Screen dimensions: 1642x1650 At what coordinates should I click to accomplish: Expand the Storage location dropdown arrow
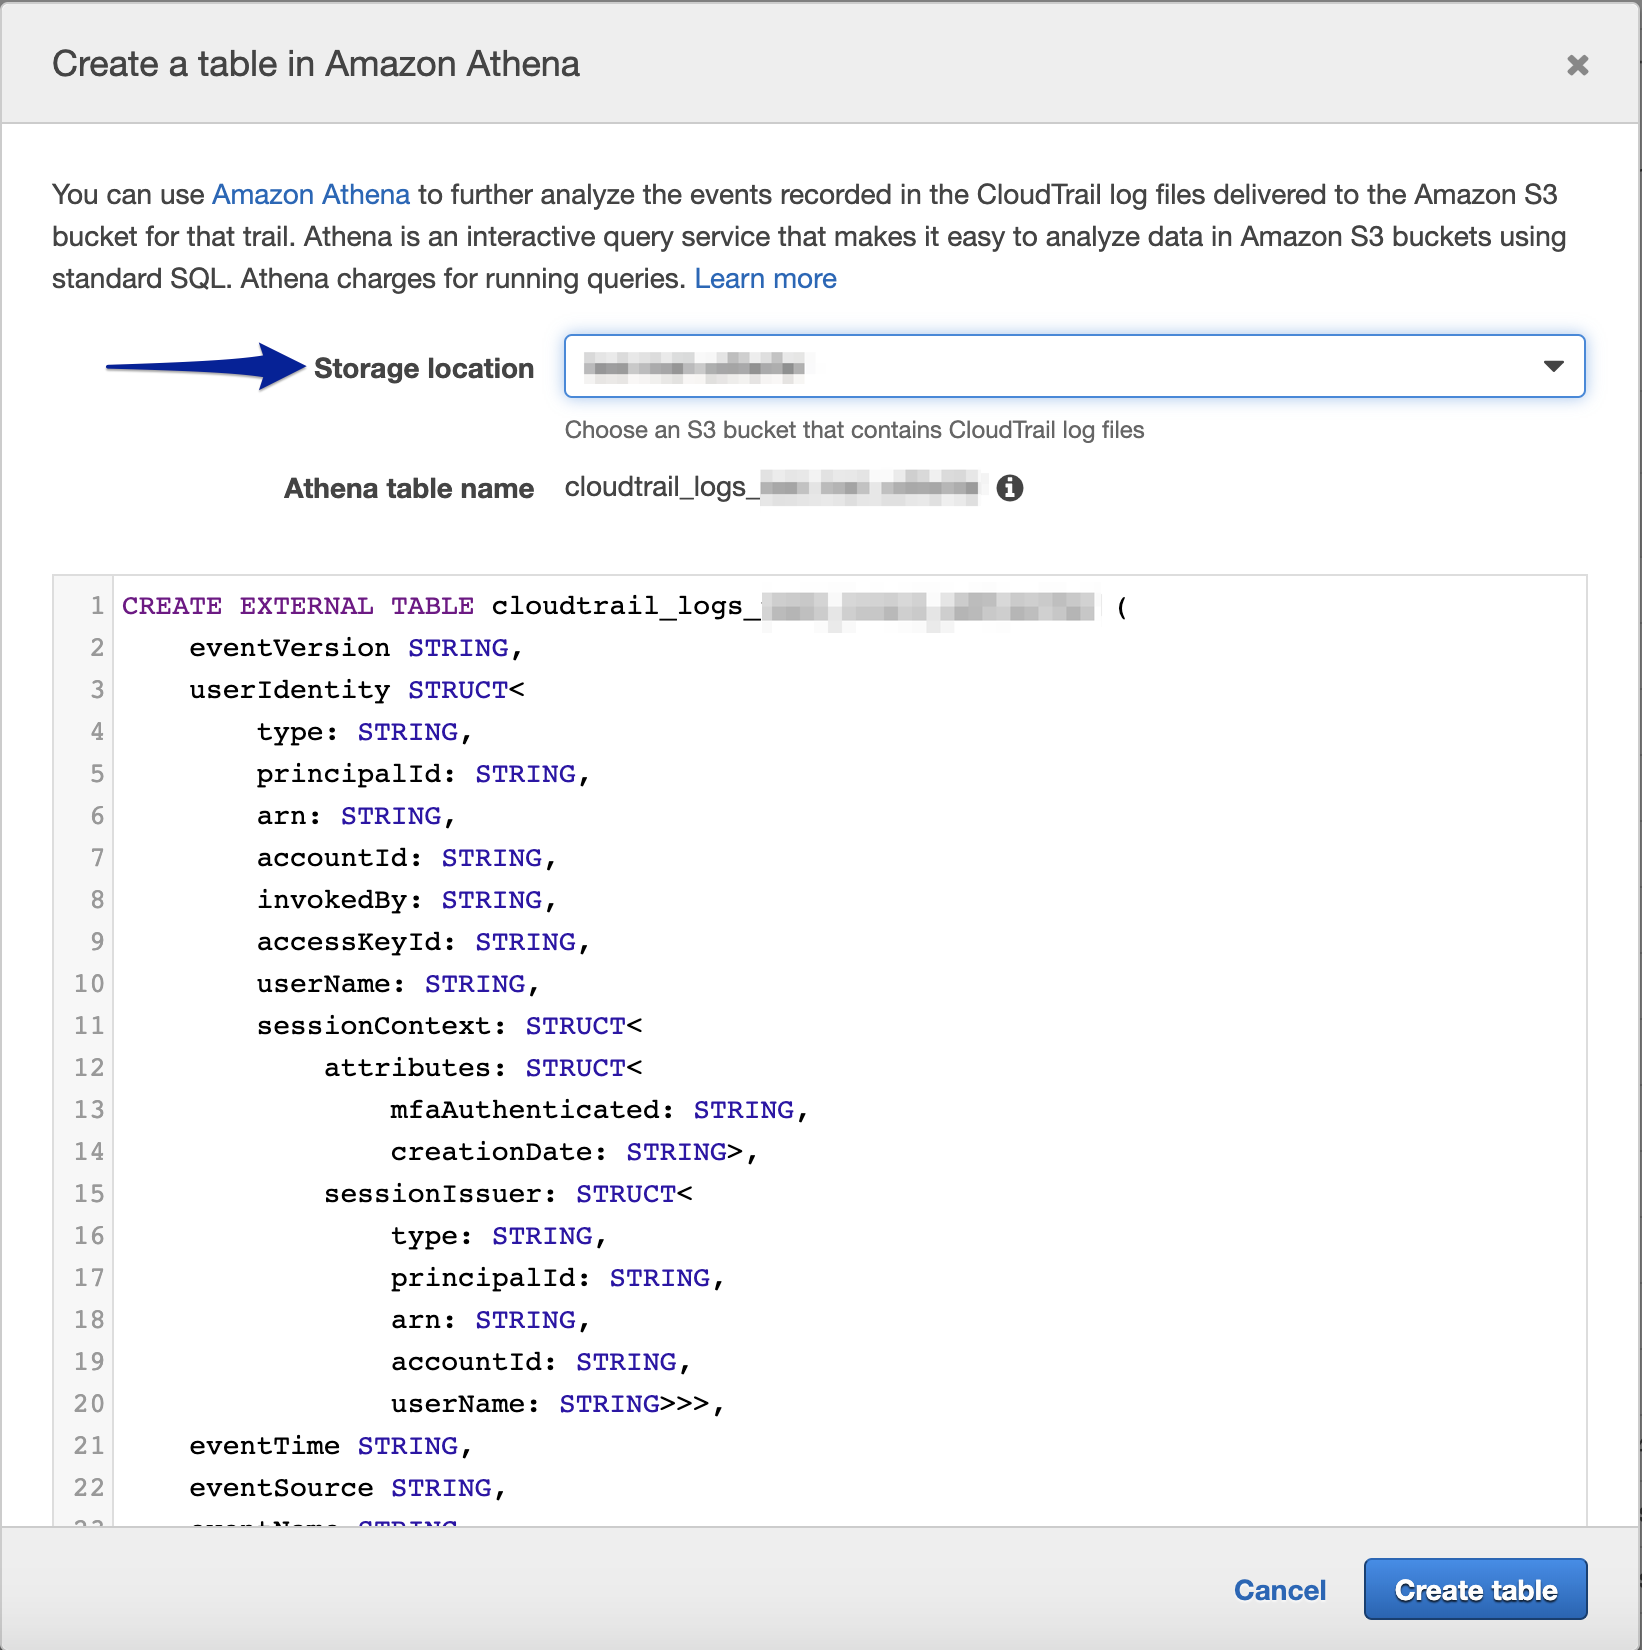pyautogui.click(x=1553, y=366)
